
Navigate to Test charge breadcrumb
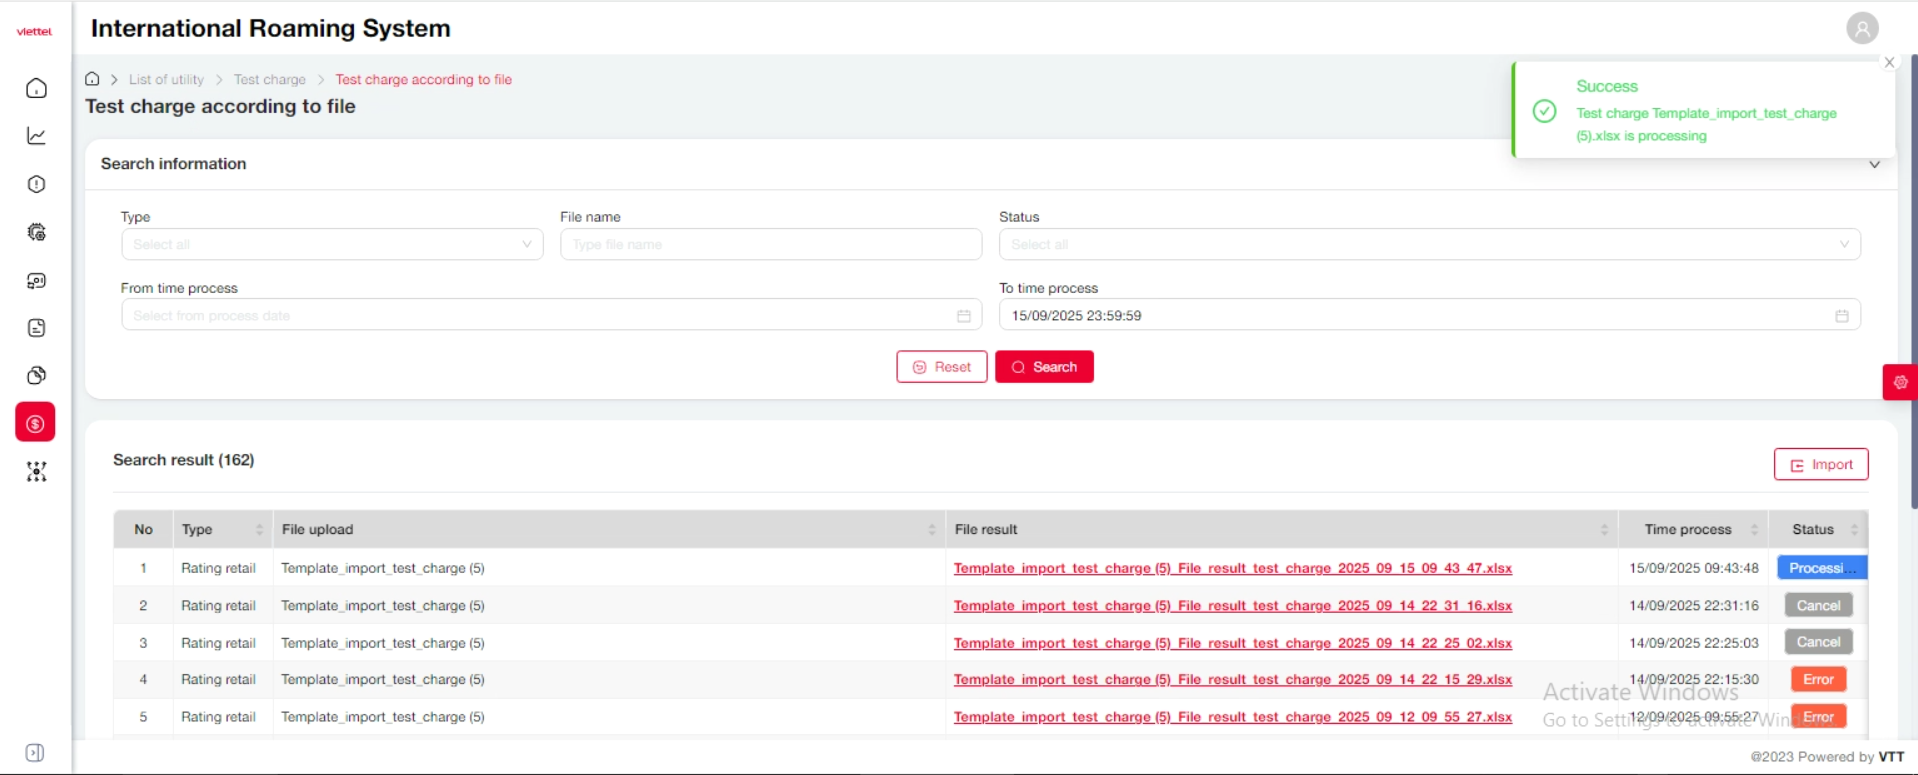(x=269, y=80)
